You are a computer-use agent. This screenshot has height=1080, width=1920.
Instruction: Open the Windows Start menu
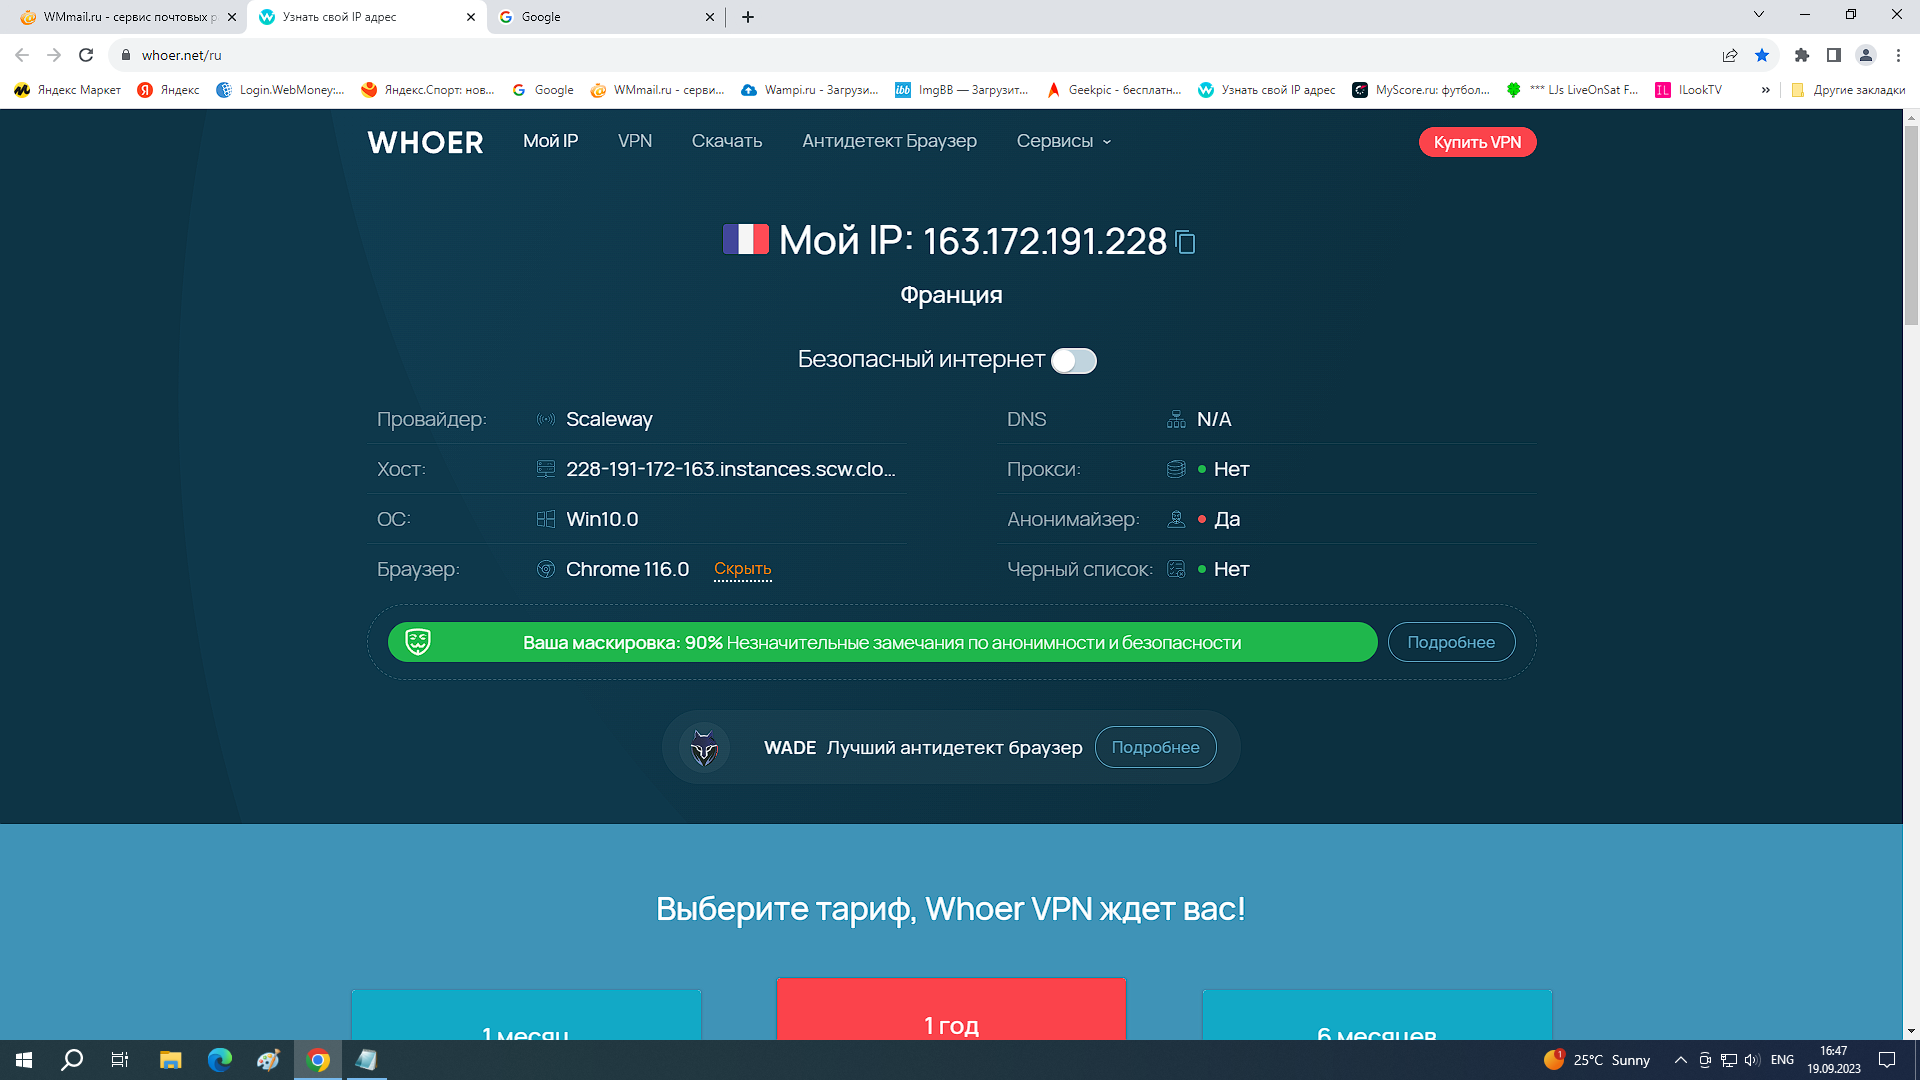(24, 1060)
